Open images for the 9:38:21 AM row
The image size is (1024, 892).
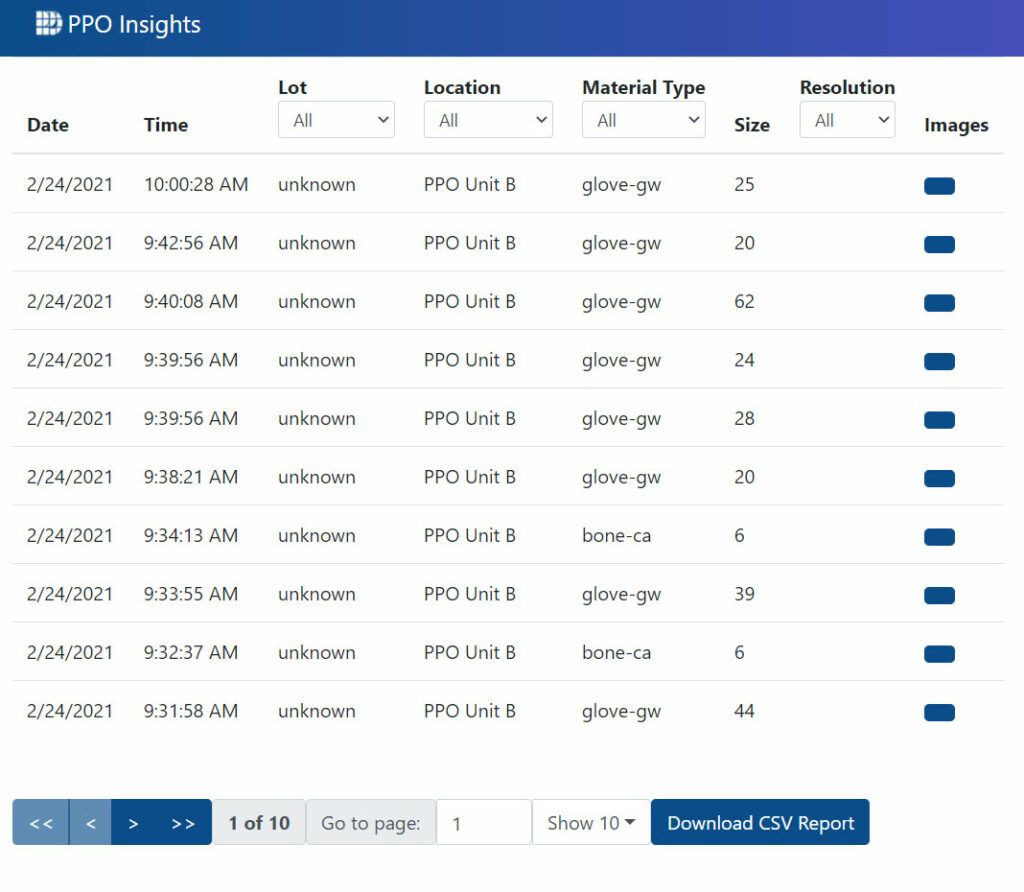pos(939,479)
